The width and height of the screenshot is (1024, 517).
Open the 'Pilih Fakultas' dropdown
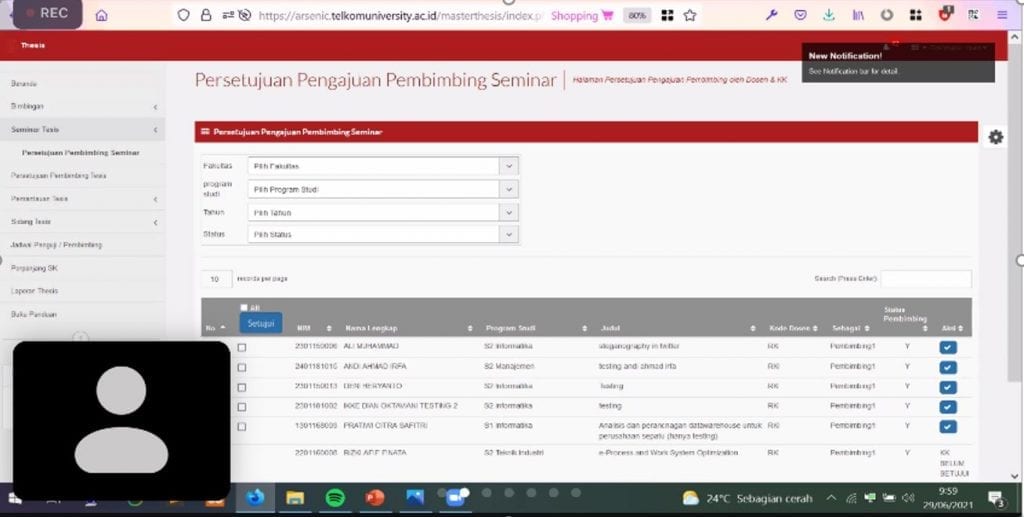click(x=383, y=166)
